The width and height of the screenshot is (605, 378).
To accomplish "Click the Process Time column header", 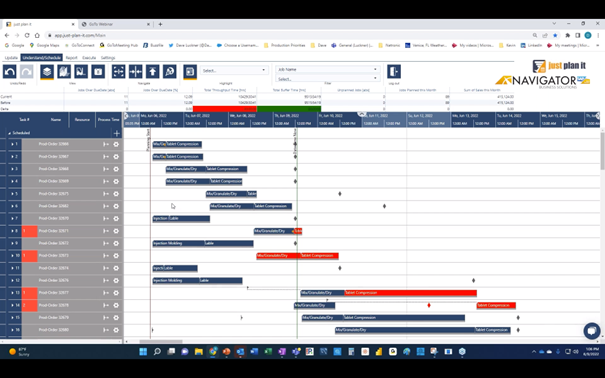I will coord(109,120).
